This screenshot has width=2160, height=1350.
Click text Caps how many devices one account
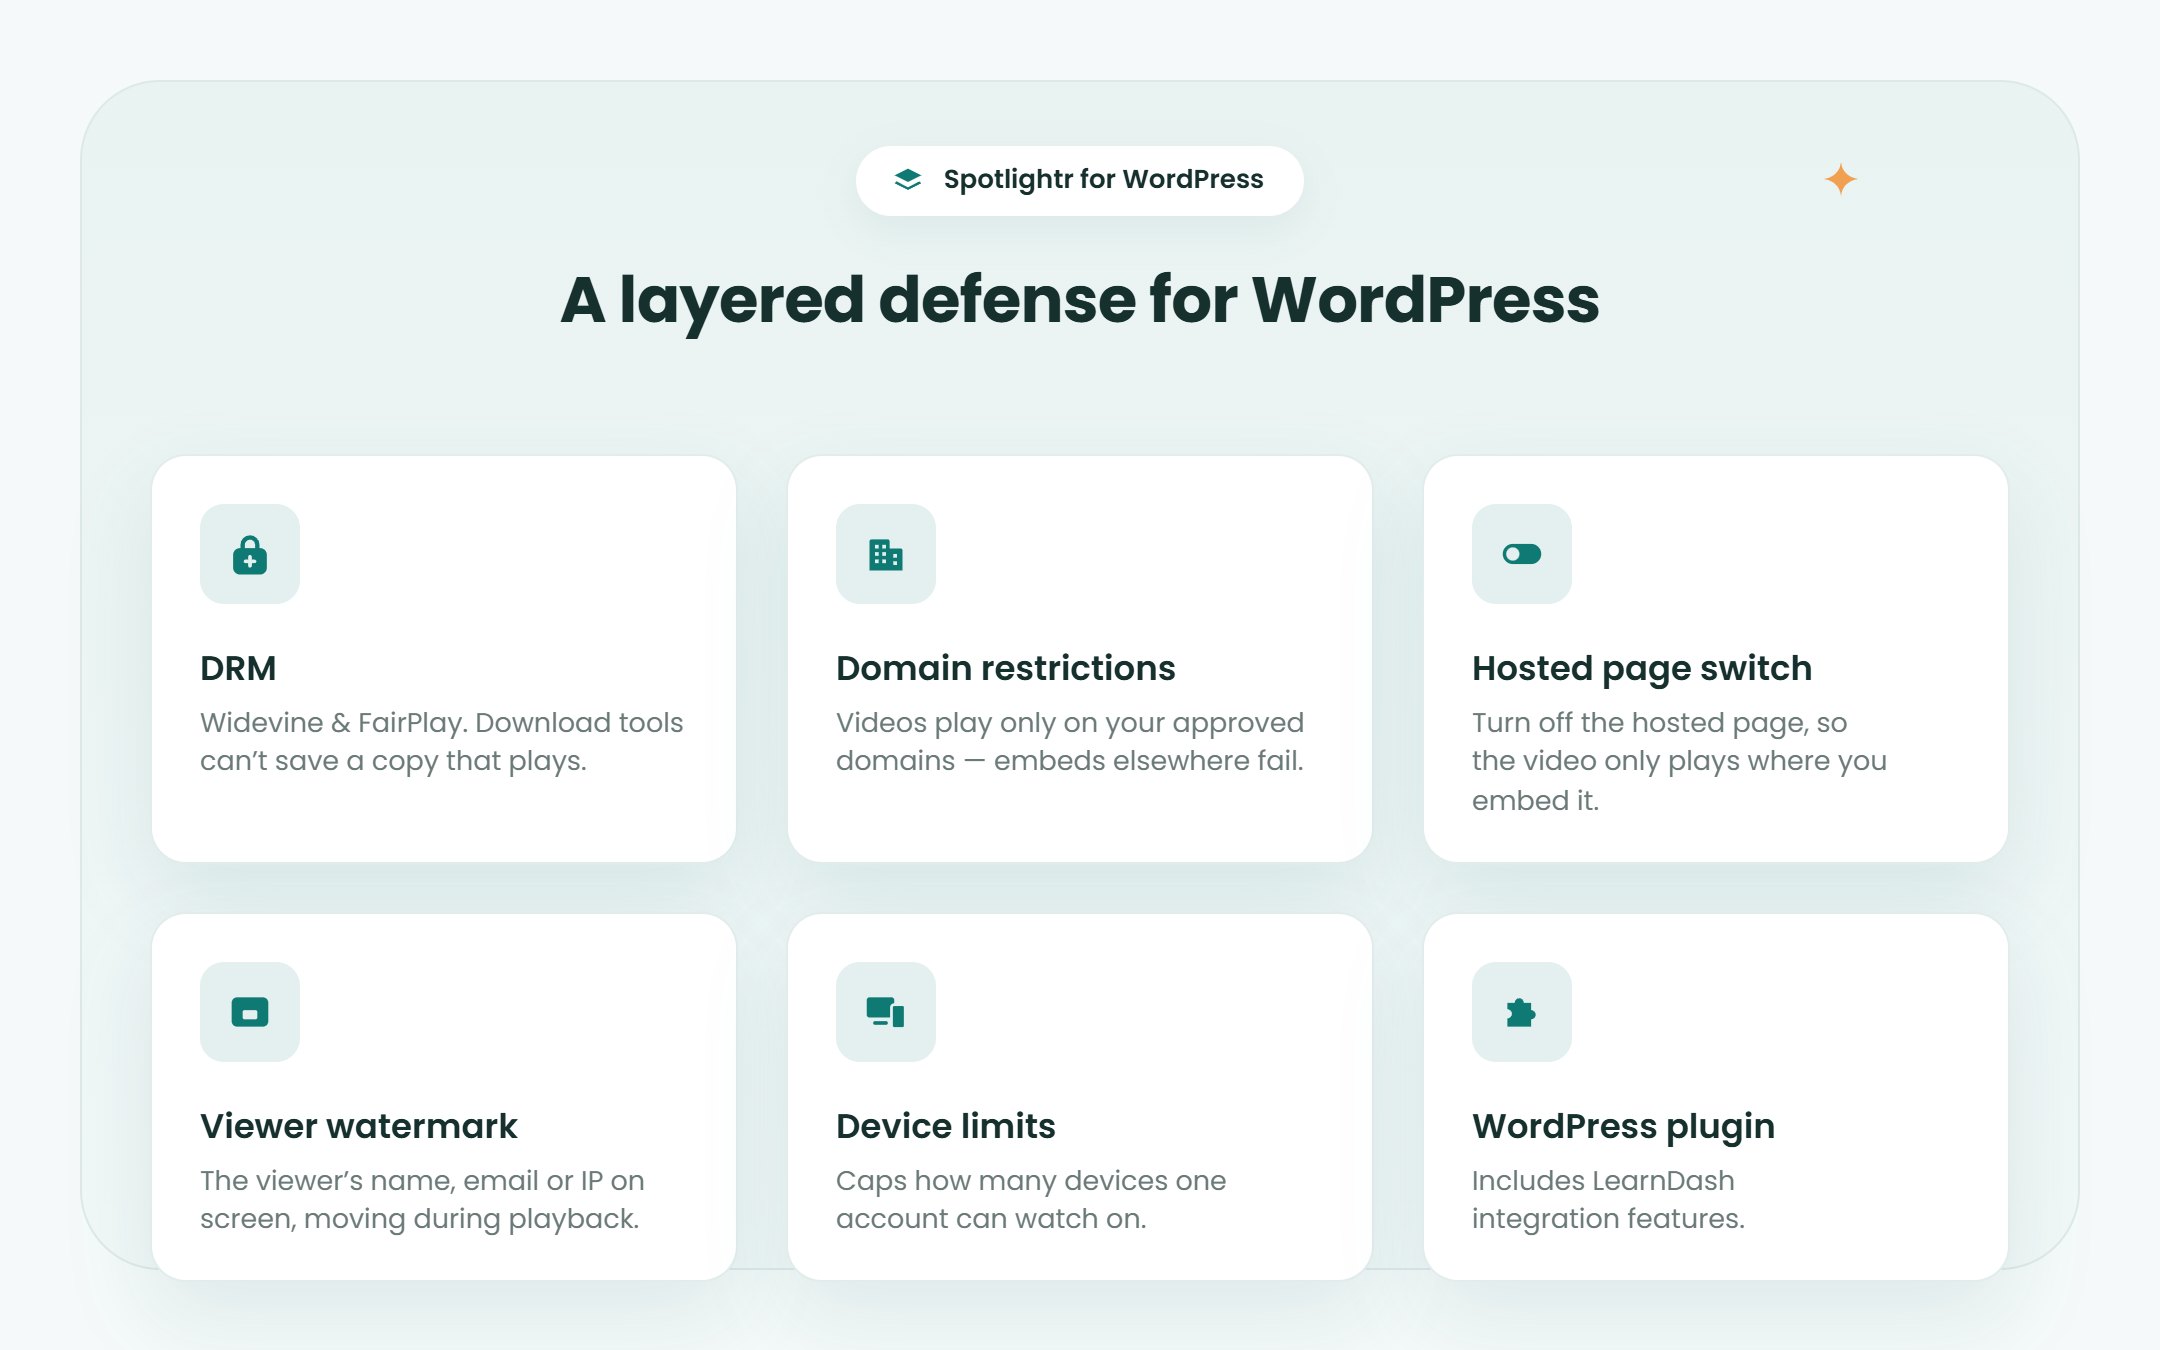point(1031,1200)
